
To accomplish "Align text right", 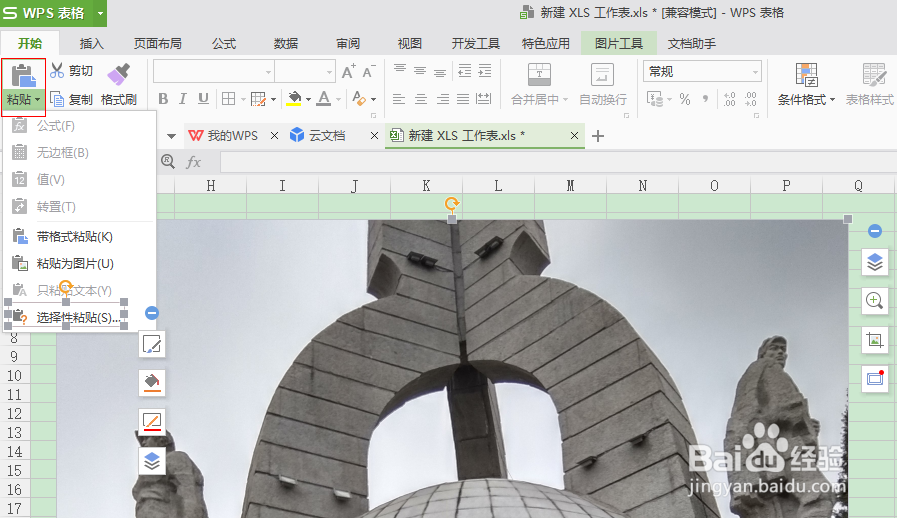I will tap(443, 99).
